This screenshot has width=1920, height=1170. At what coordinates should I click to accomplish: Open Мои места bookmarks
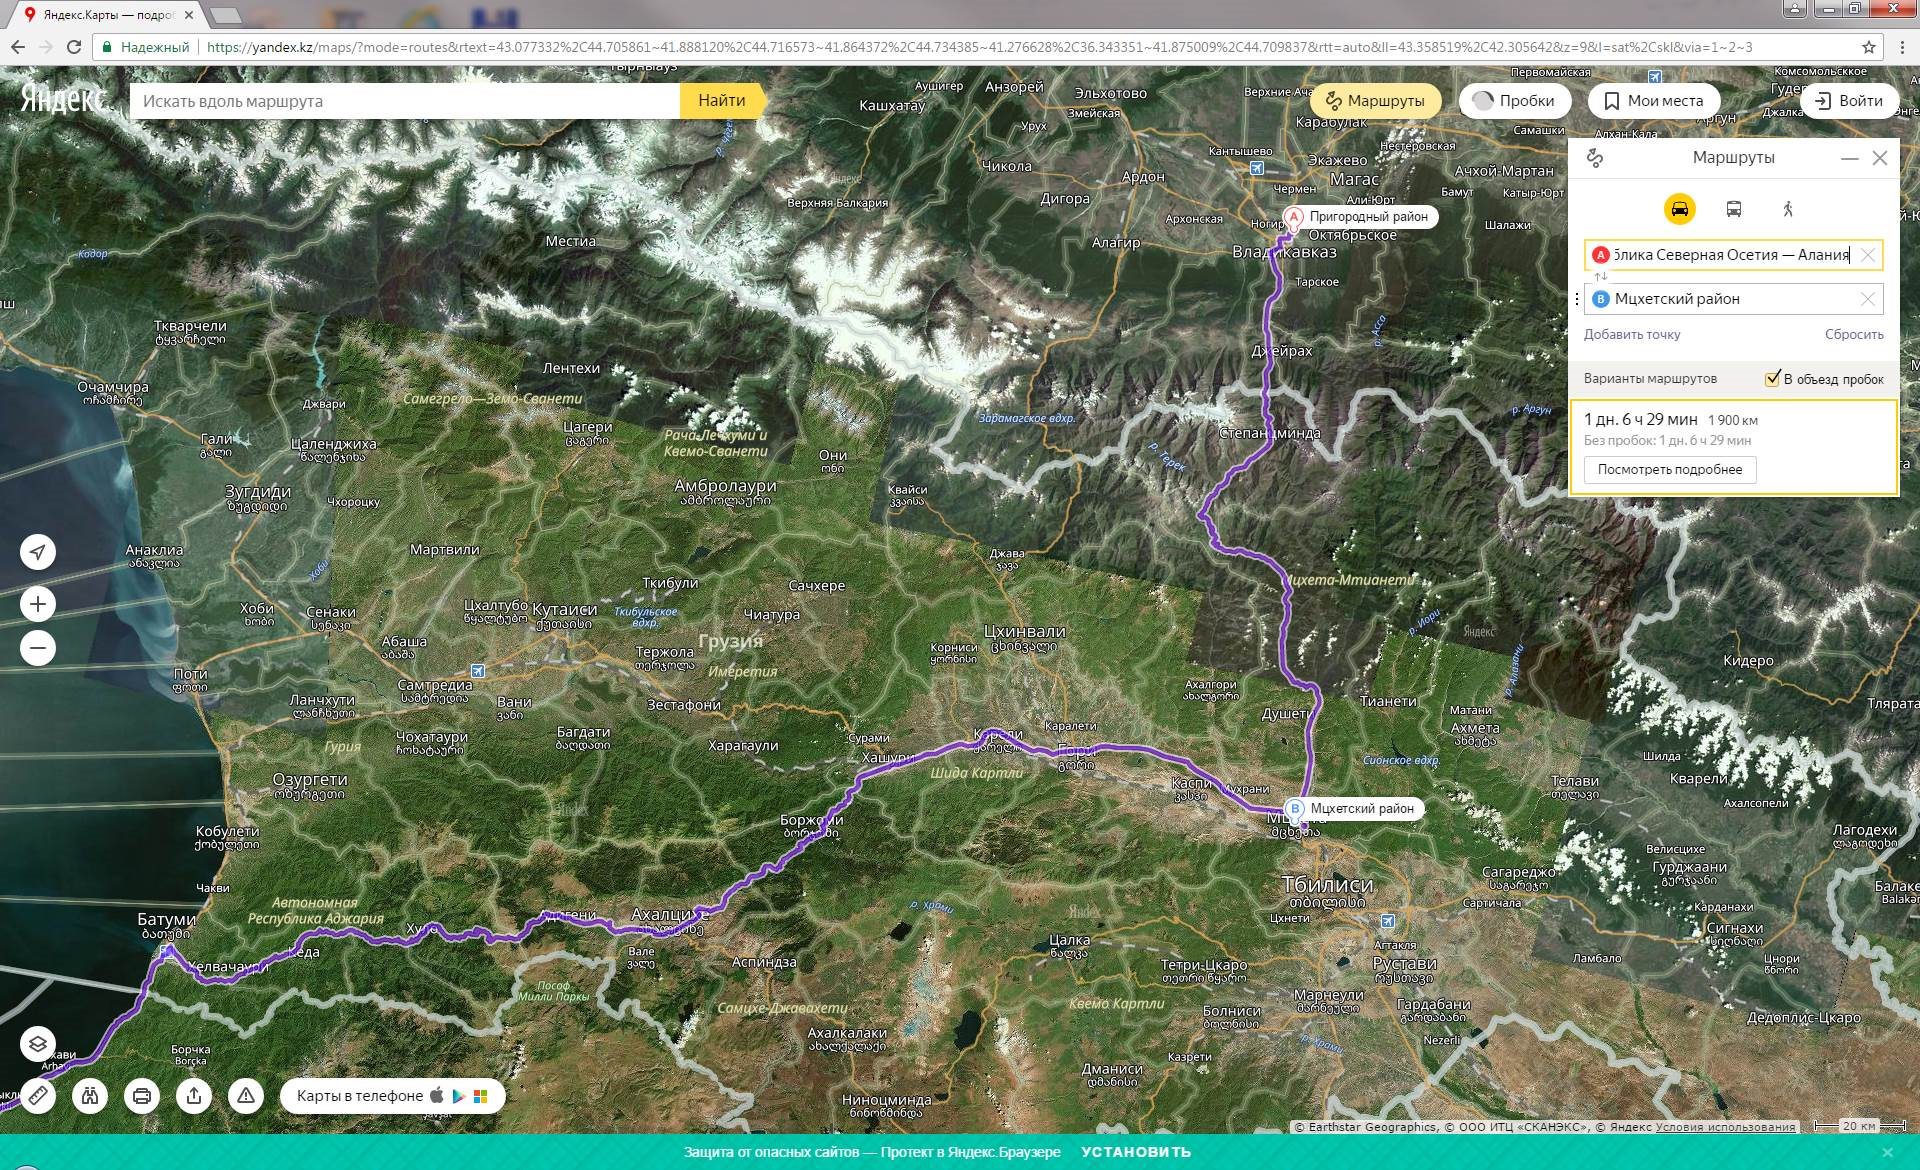coord(1654,101)
